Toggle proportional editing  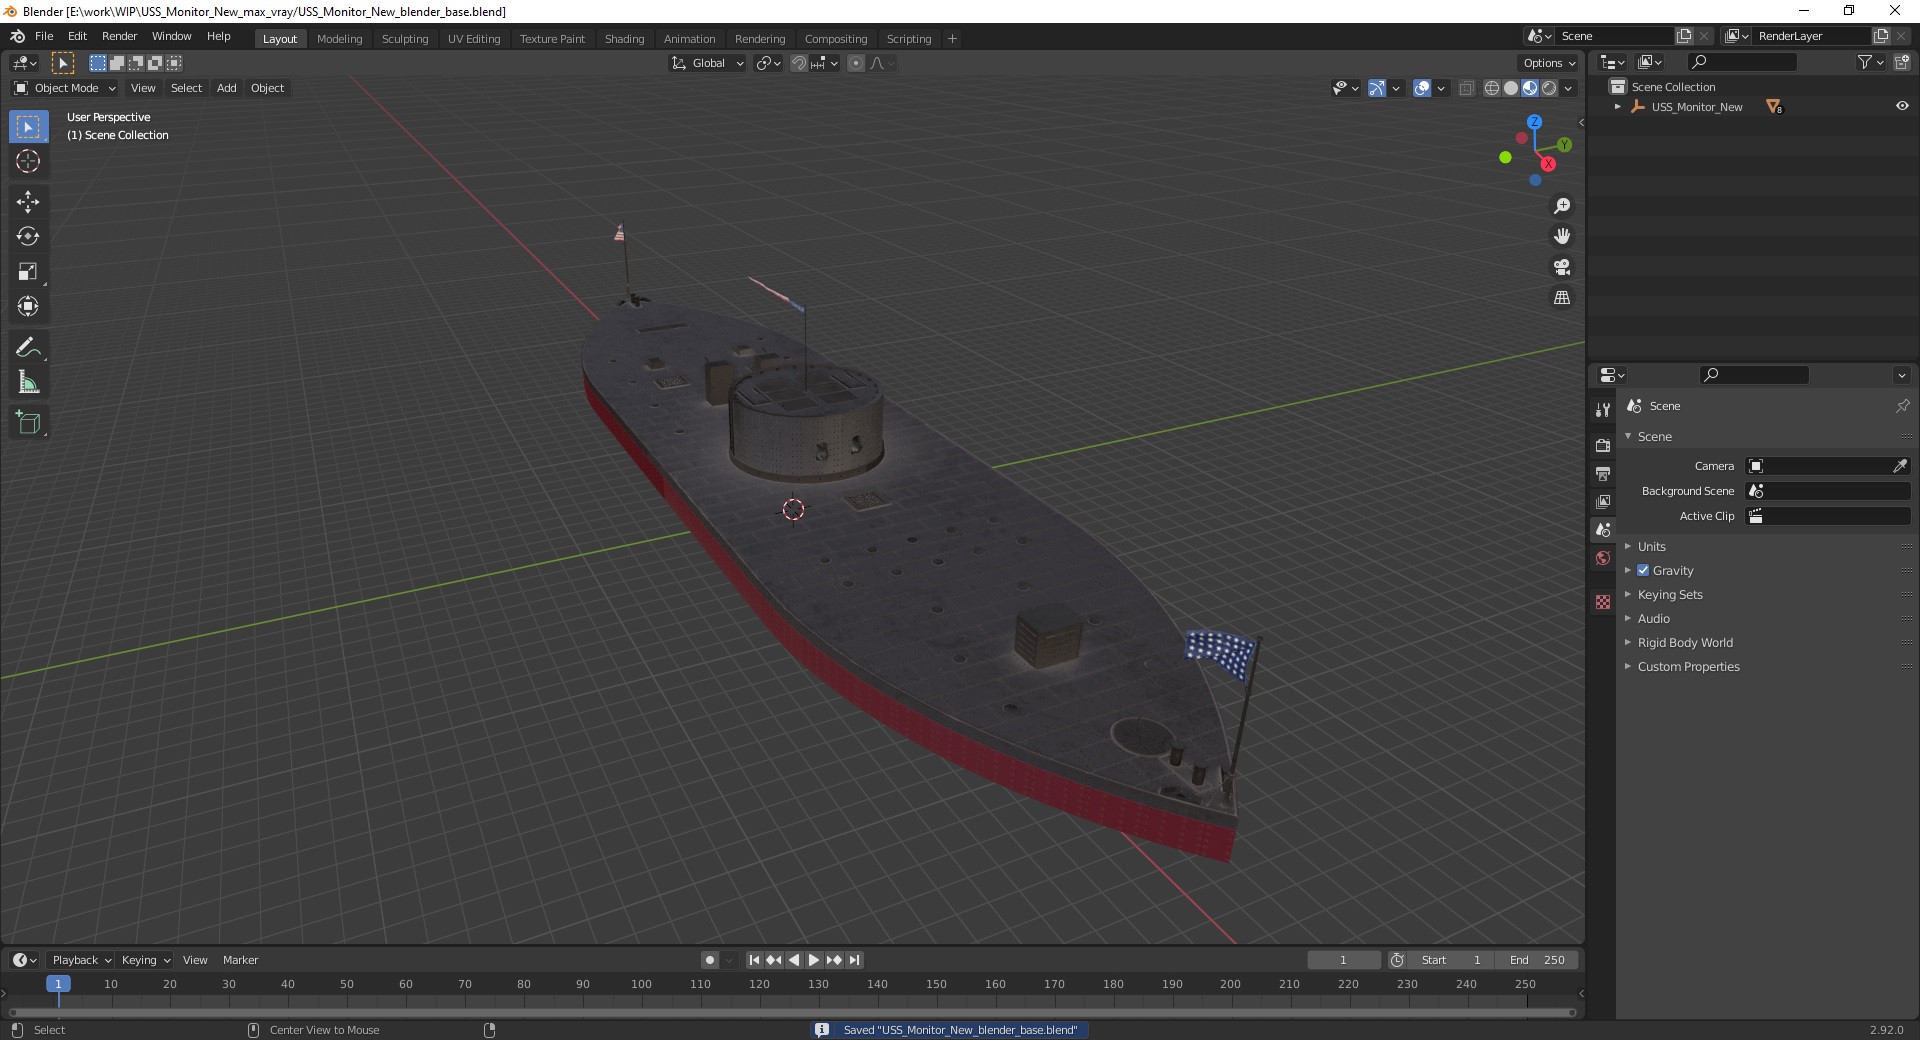point(856,63)
